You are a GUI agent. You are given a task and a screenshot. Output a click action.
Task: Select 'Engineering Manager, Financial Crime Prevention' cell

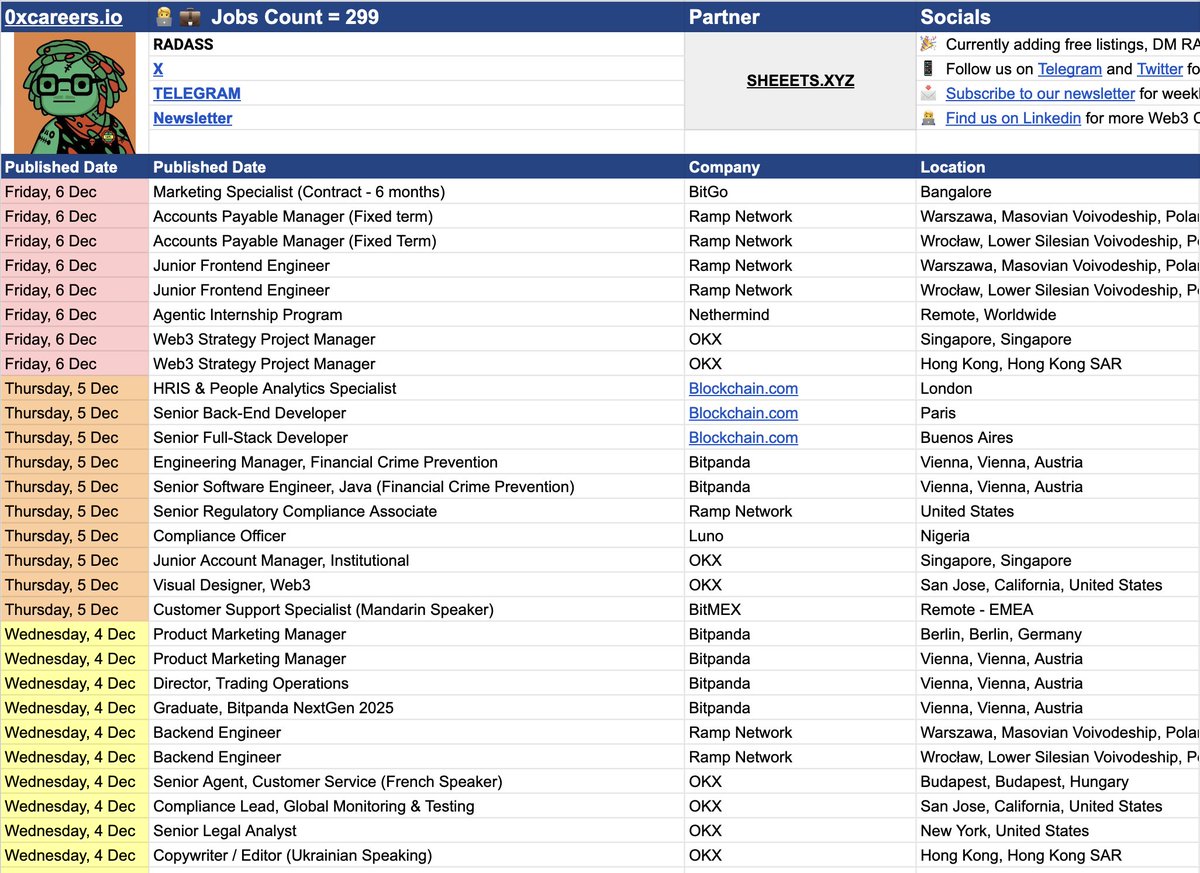tap(416, 462)
